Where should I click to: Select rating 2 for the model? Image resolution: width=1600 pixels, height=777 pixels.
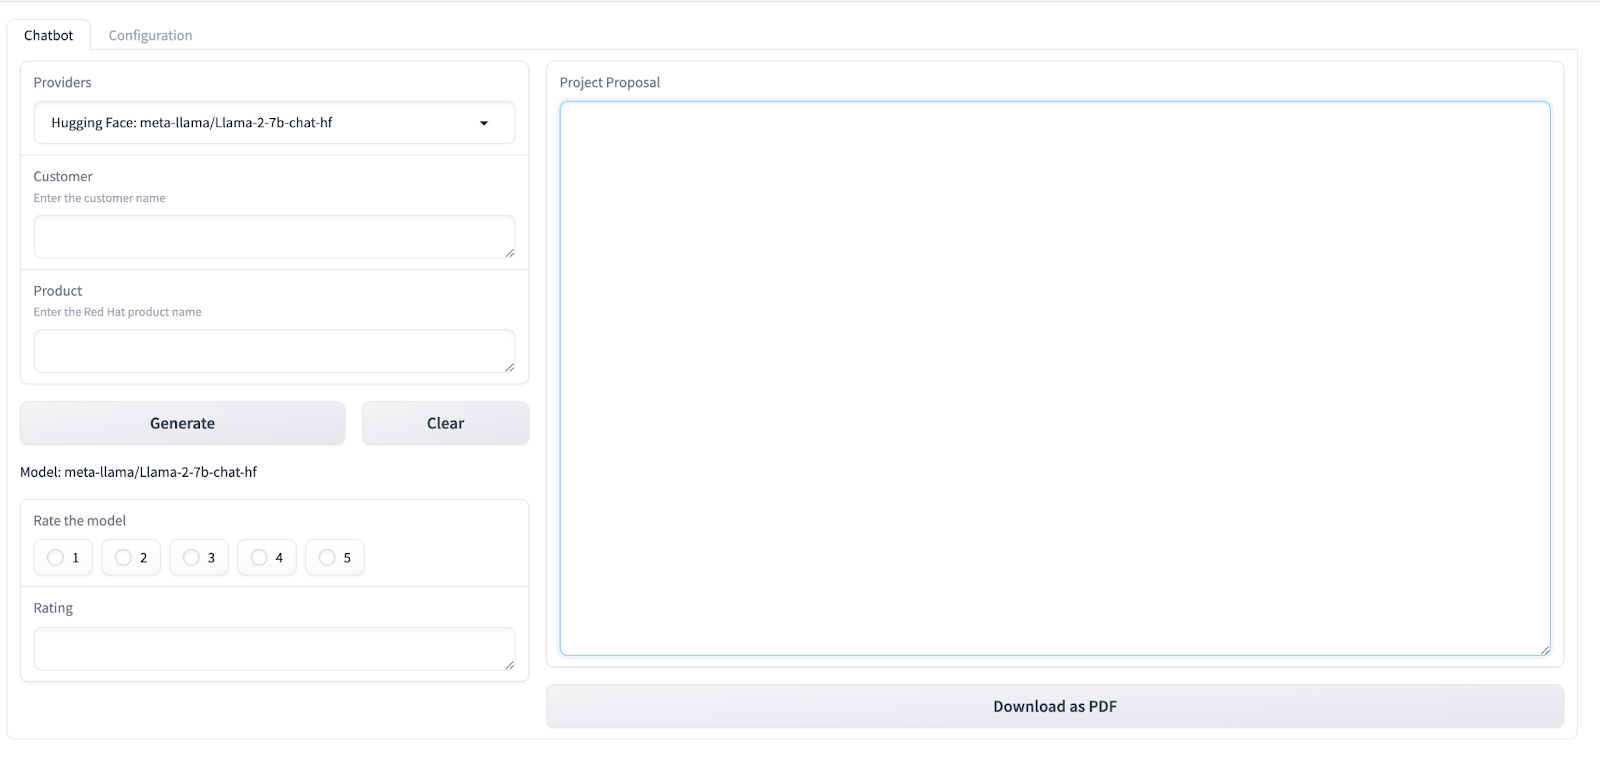tap(131, 558)
